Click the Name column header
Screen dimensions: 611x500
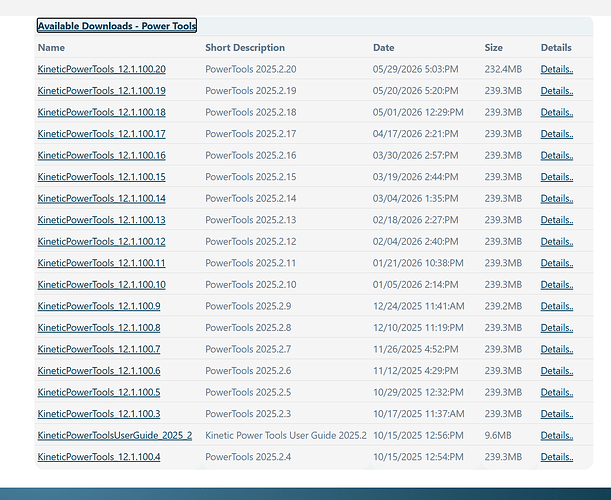[51, 48]
